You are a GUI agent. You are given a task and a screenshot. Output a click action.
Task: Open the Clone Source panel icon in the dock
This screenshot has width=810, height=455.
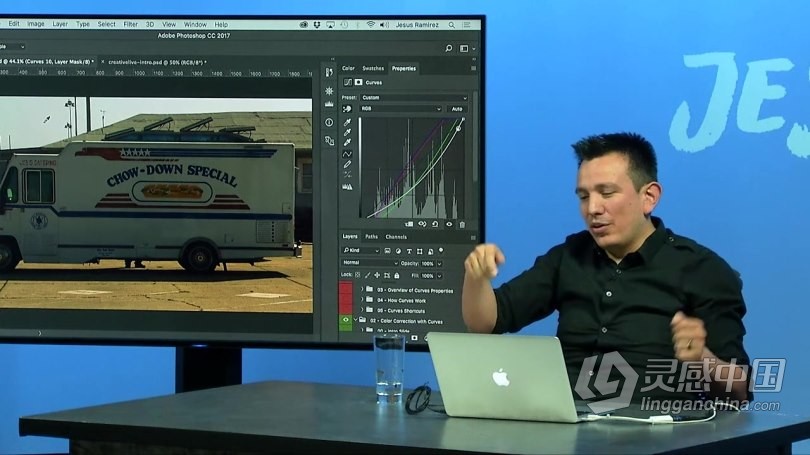tap(329, 140)
